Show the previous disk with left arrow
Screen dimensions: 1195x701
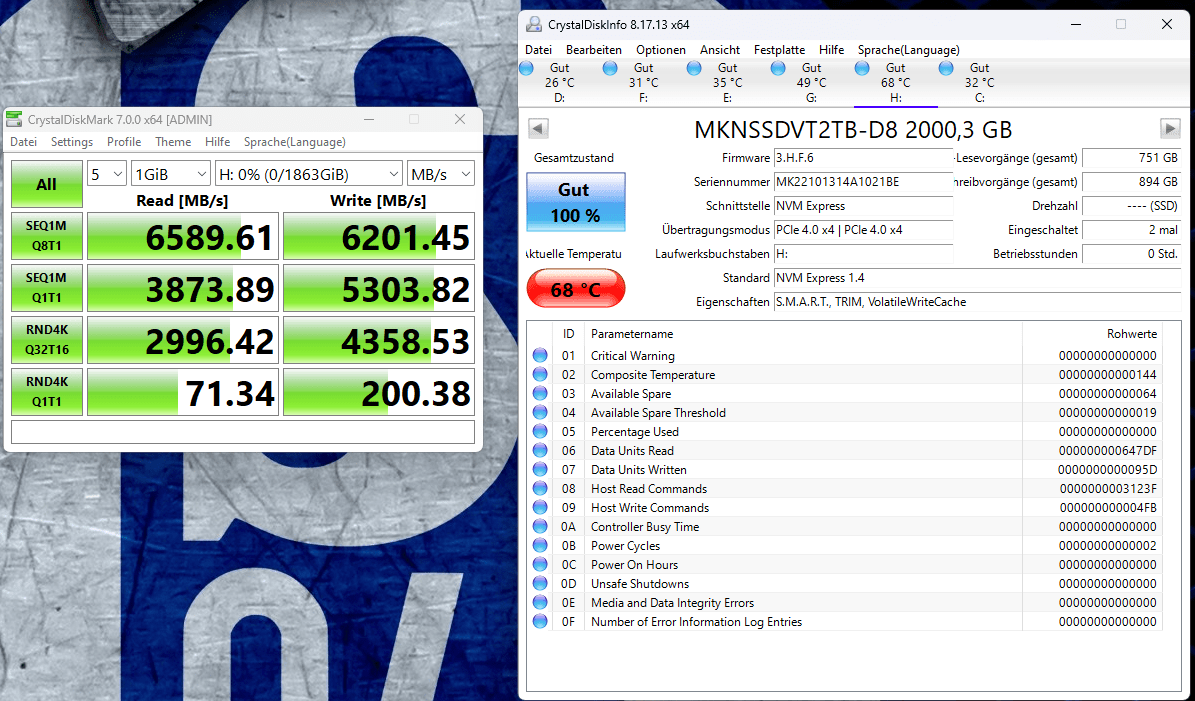pyautogui.click(x=538, y=129)
